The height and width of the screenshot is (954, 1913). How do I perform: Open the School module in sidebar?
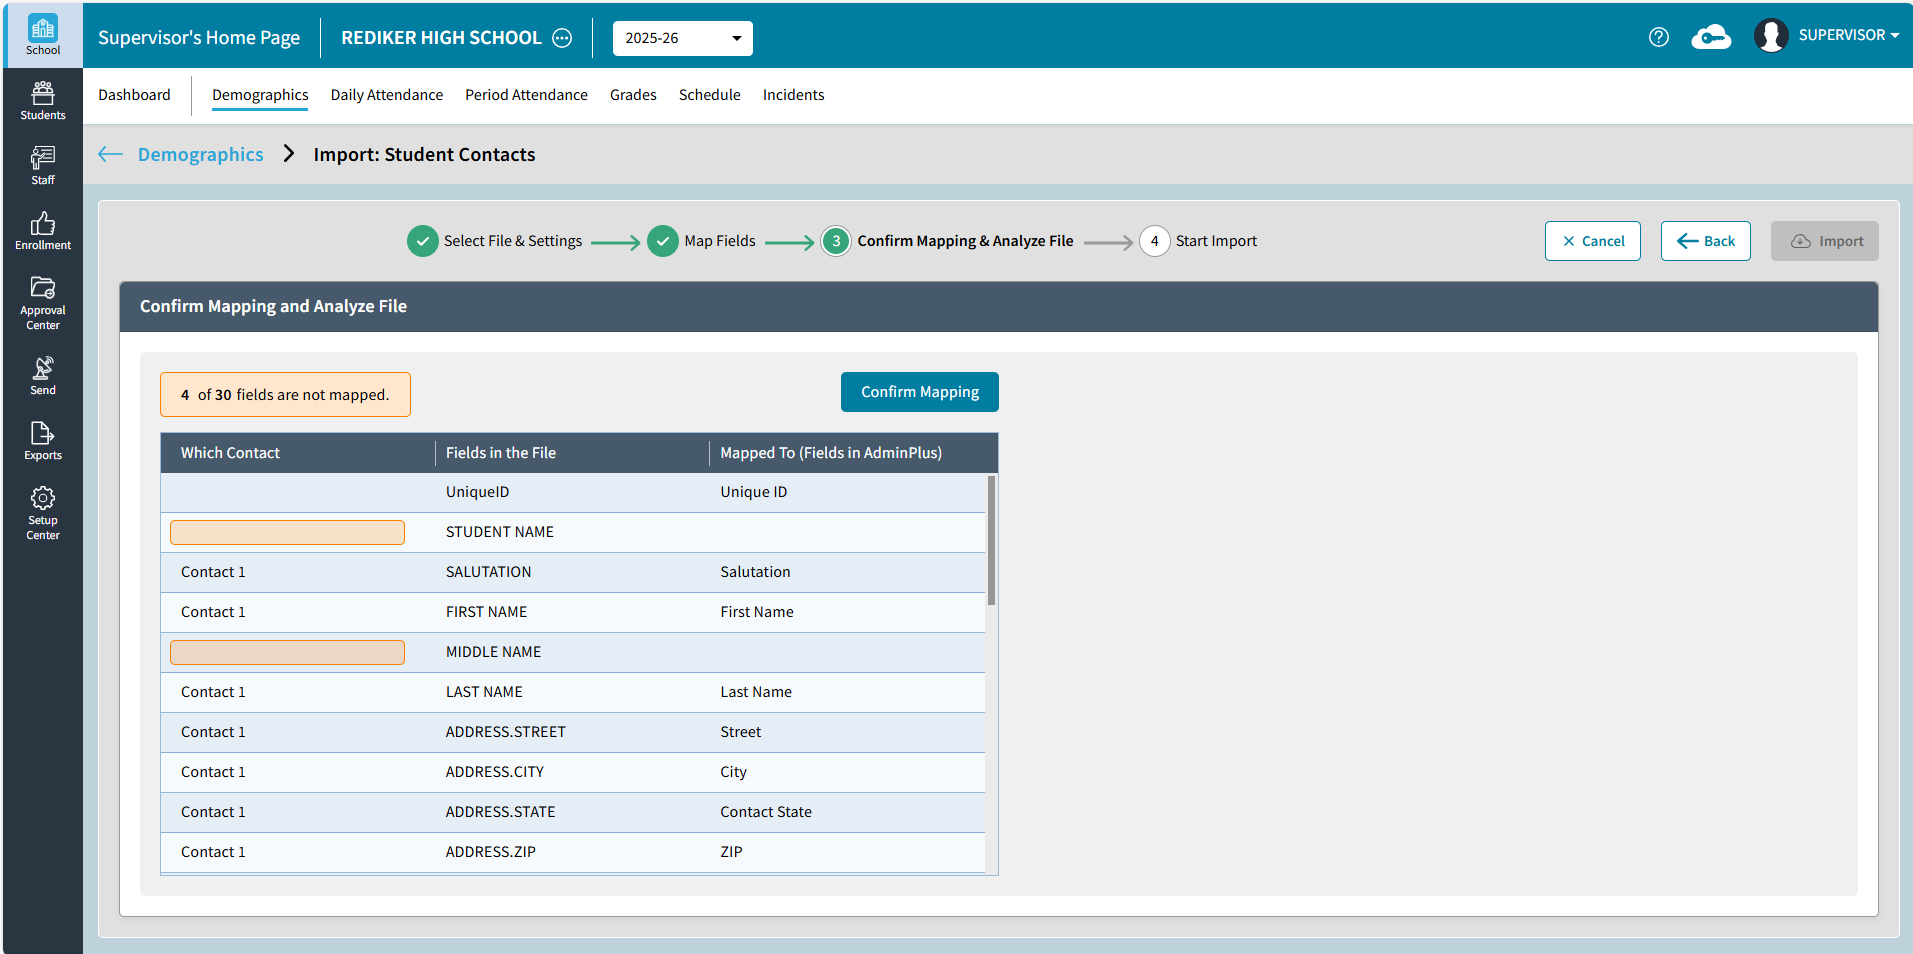[43, 36]
